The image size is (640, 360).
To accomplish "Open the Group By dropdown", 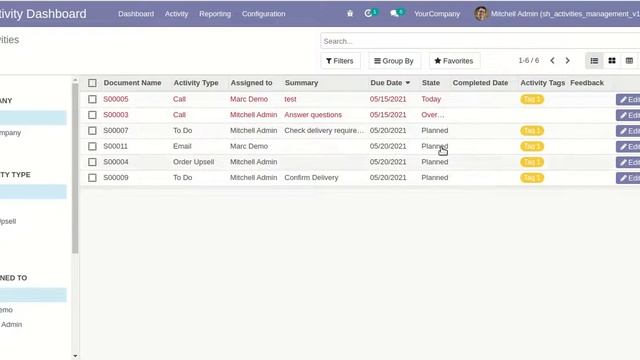I will (x=394, y=61).
